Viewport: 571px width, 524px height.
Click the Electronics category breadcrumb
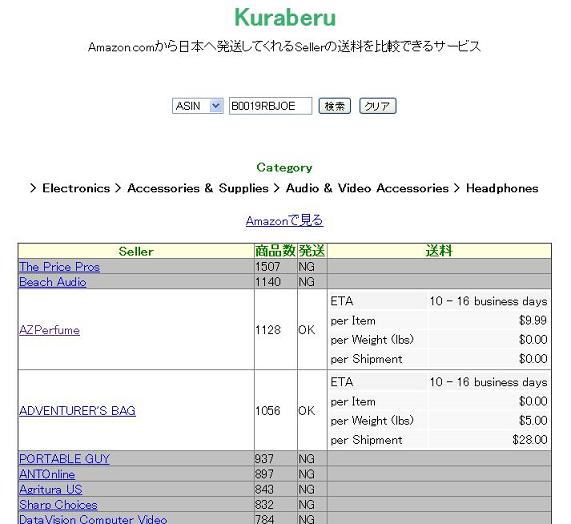[x=76, y=188]
